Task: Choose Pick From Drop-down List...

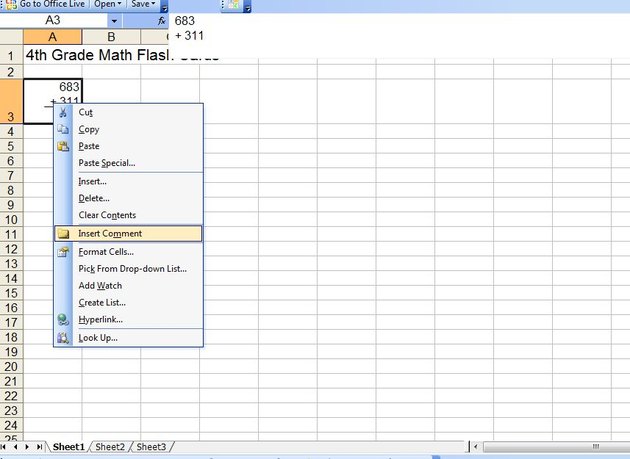Action: [x=128, y=268]
